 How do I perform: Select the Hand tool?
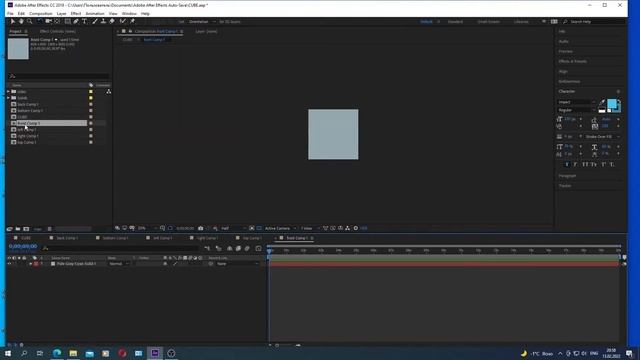tap(21, 21)
